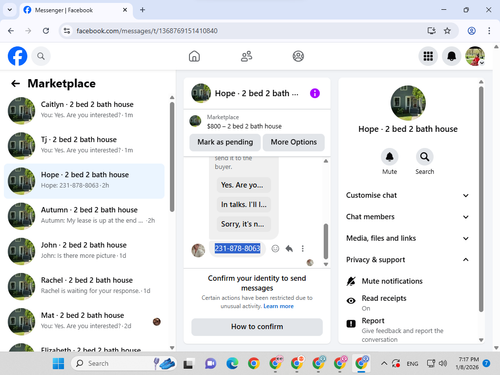This screenshot has width=500, height=375.
Task: Click the highlighted 231-878-8063 message
Action: [x=237, y=248]
